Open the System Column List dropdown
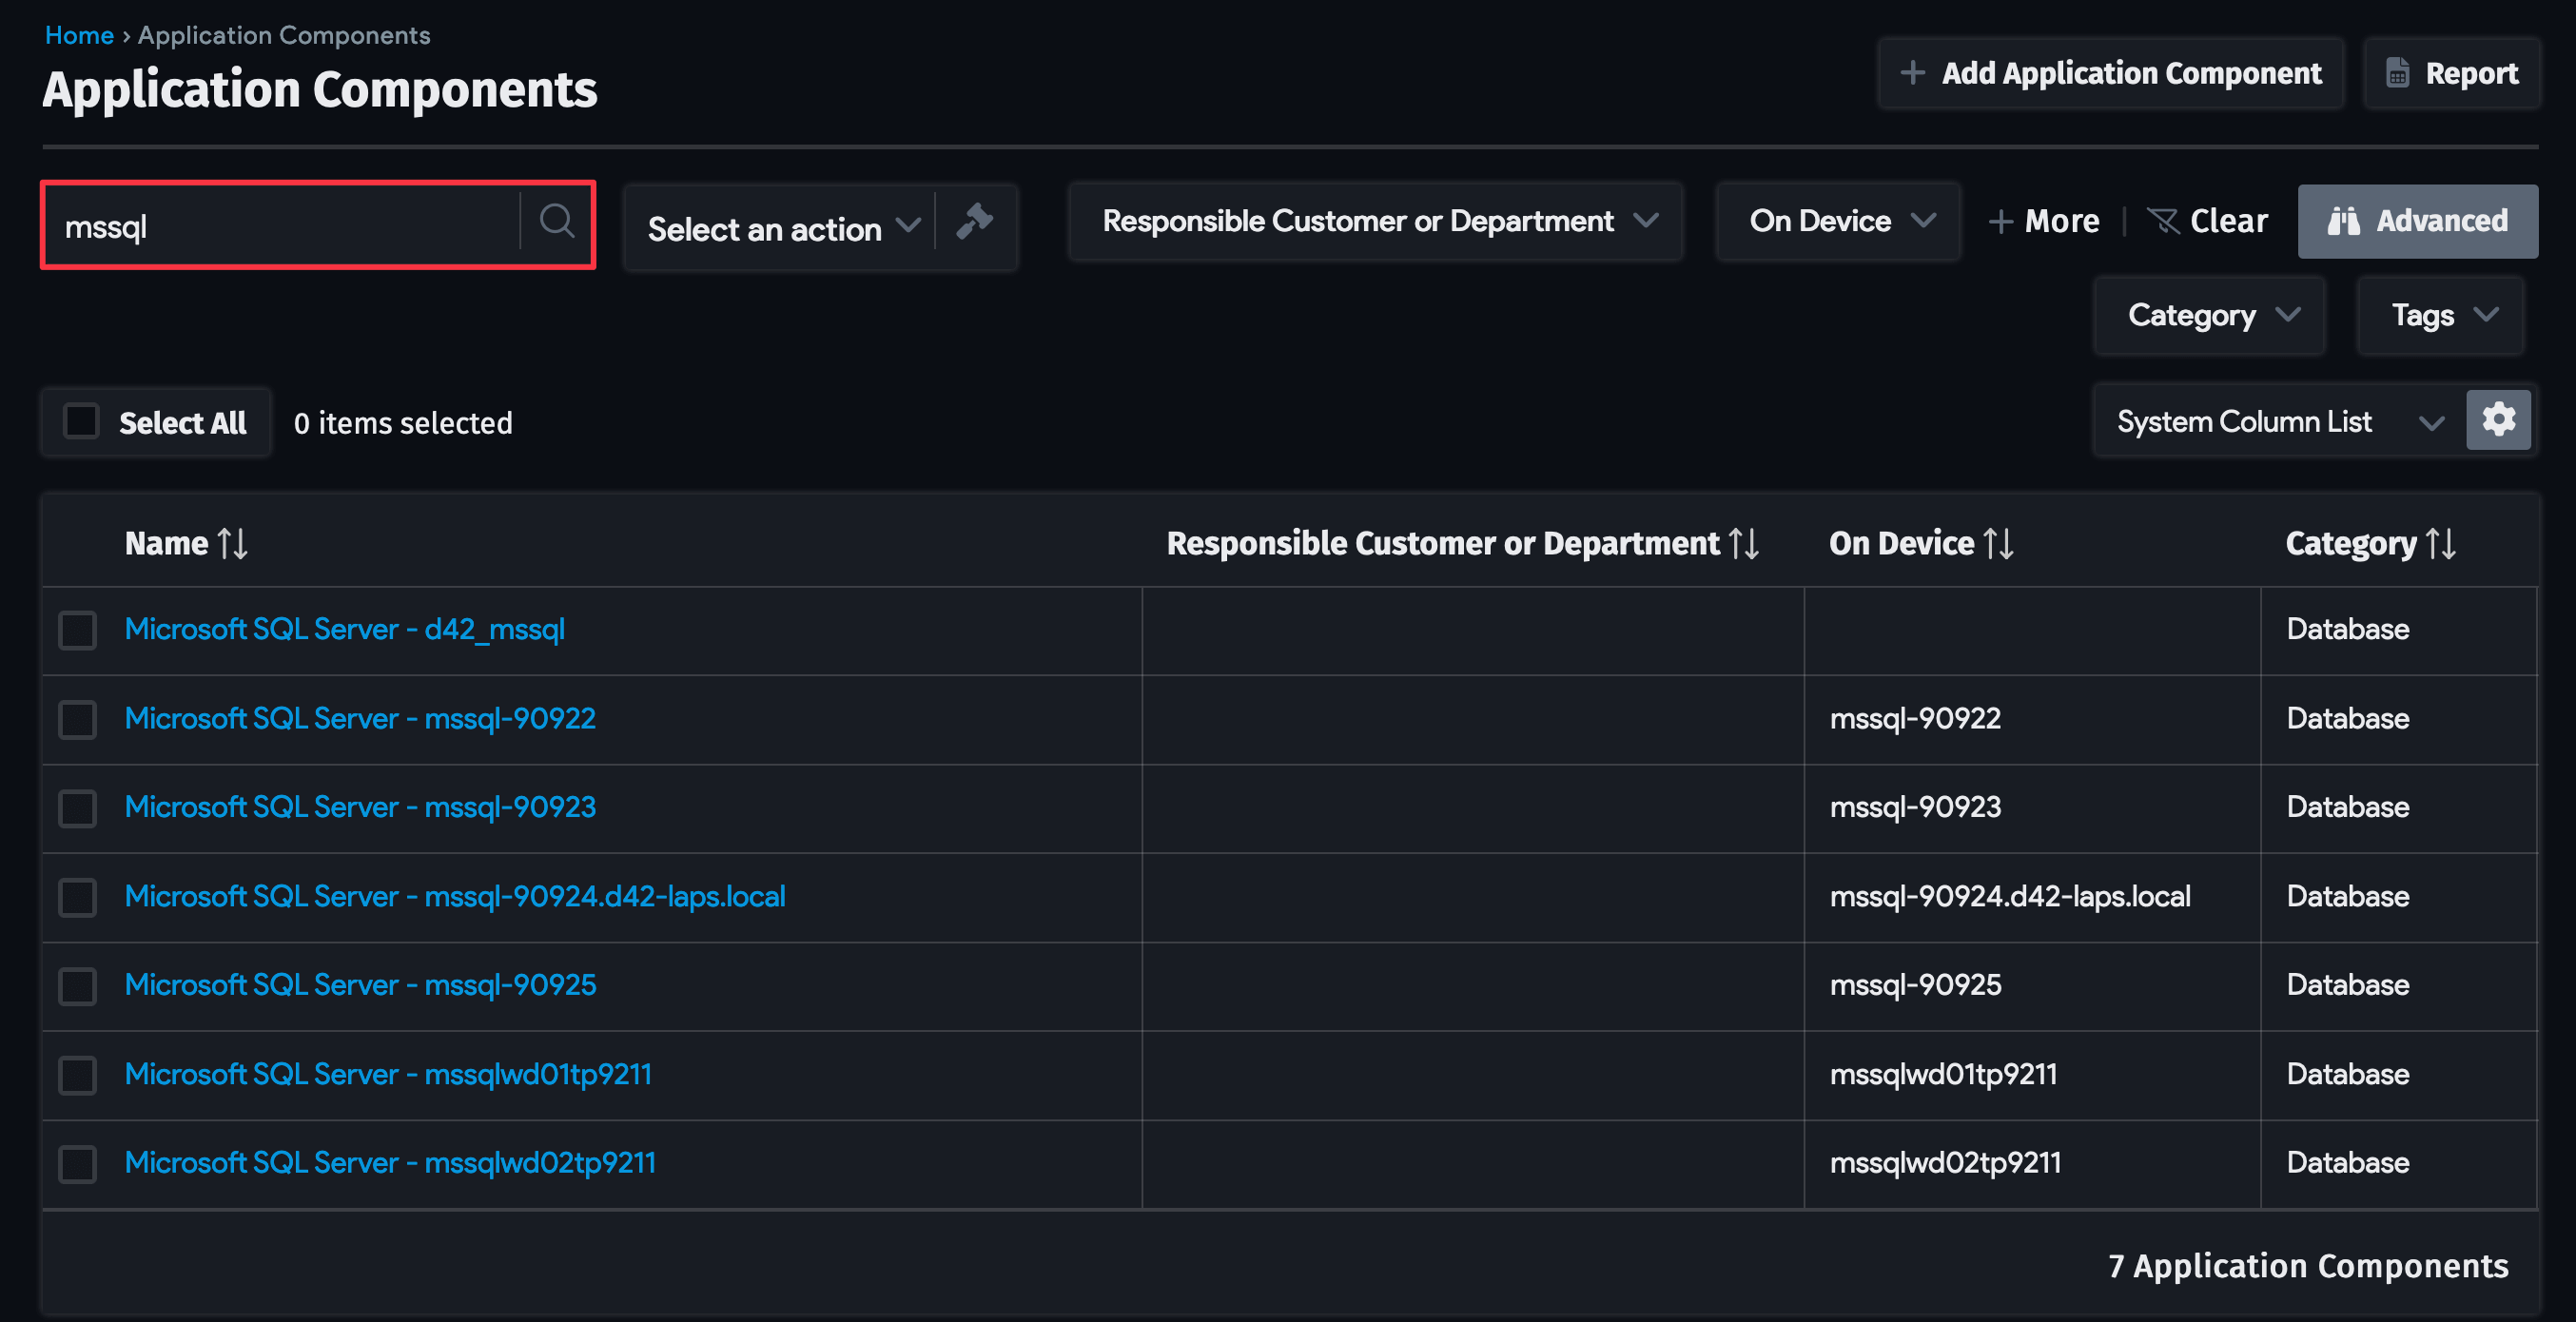This screenshot has width=2576, height=1322. [x=2265, y=420]
